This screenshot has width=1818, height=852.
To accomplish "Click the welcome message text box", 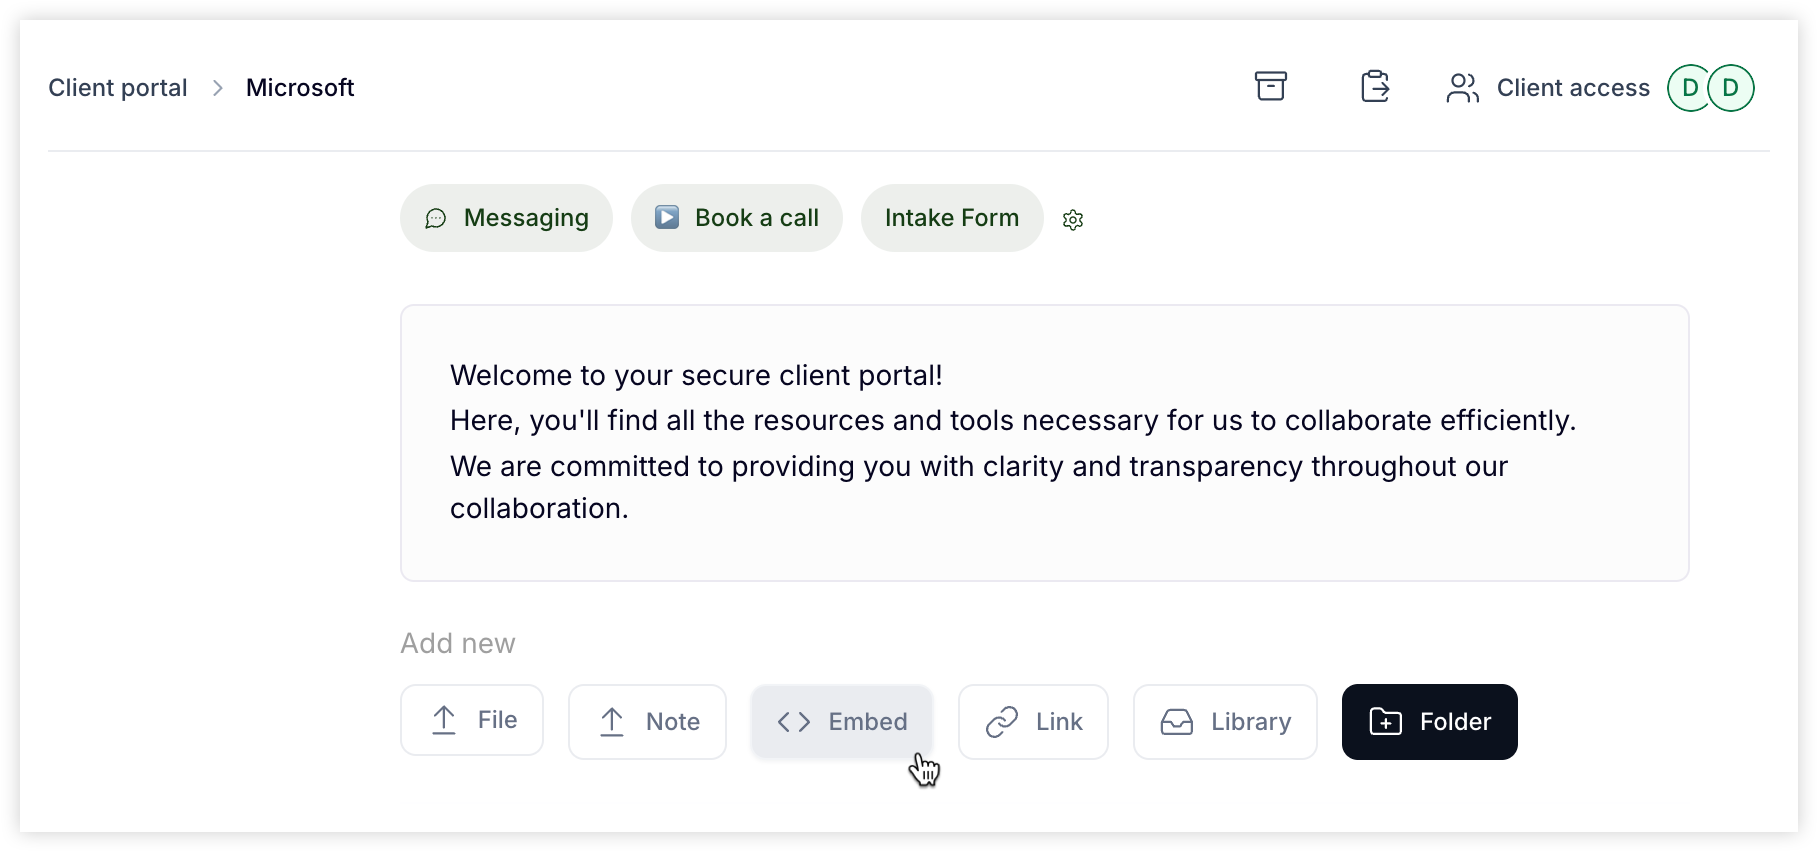I will (x=1045, y=443).
